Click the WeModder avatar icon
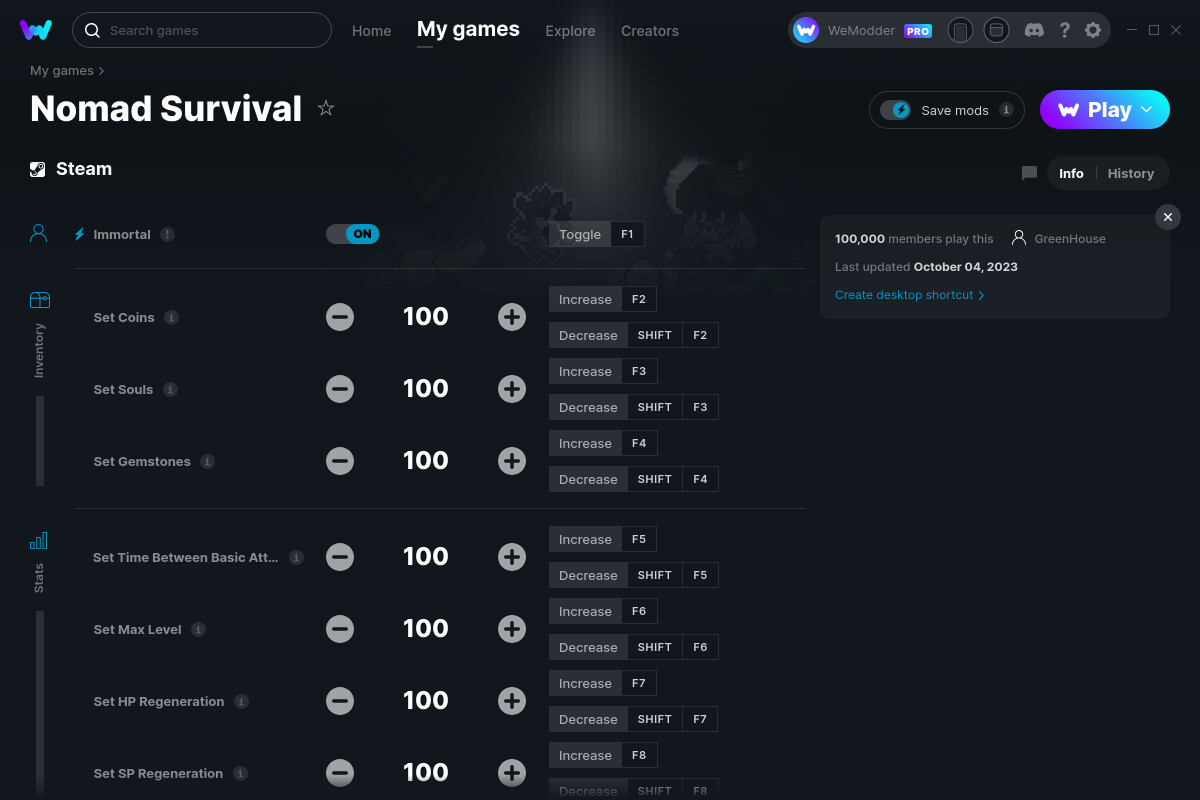 point(806,30)
